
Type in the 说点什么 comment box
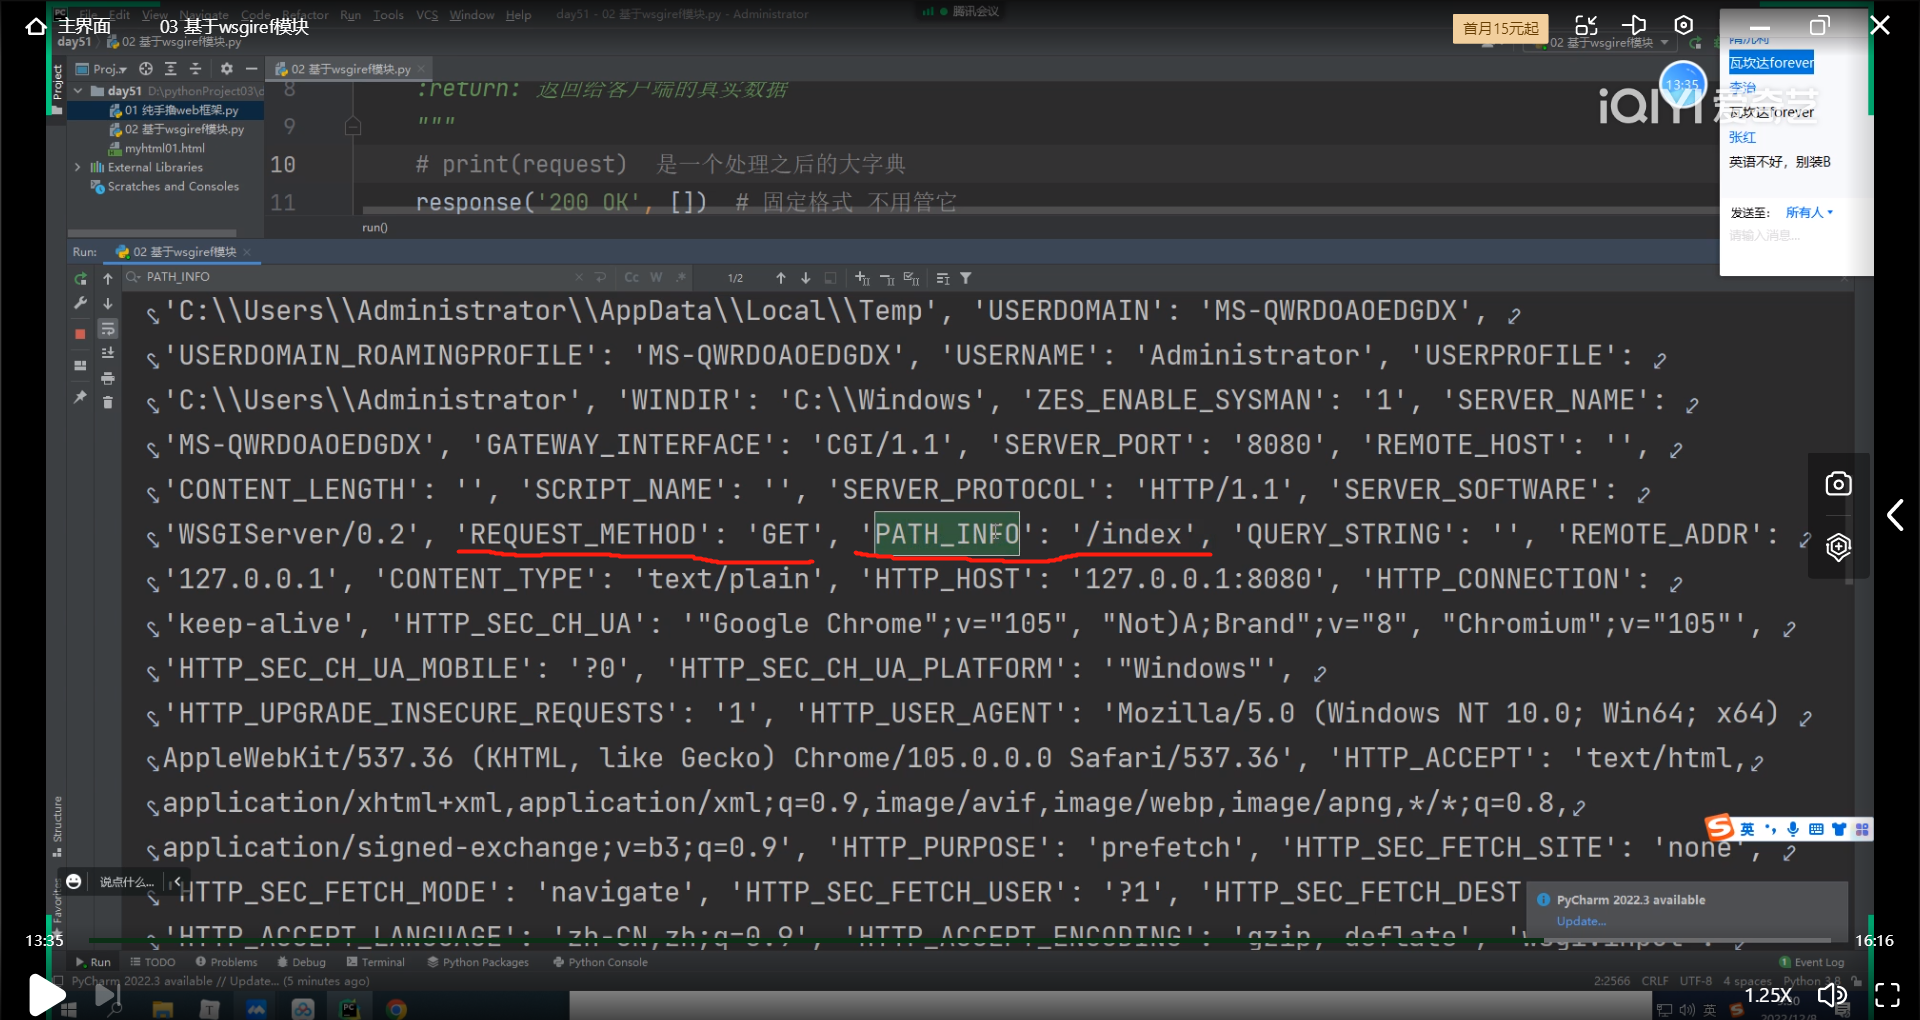pos(127,882)
